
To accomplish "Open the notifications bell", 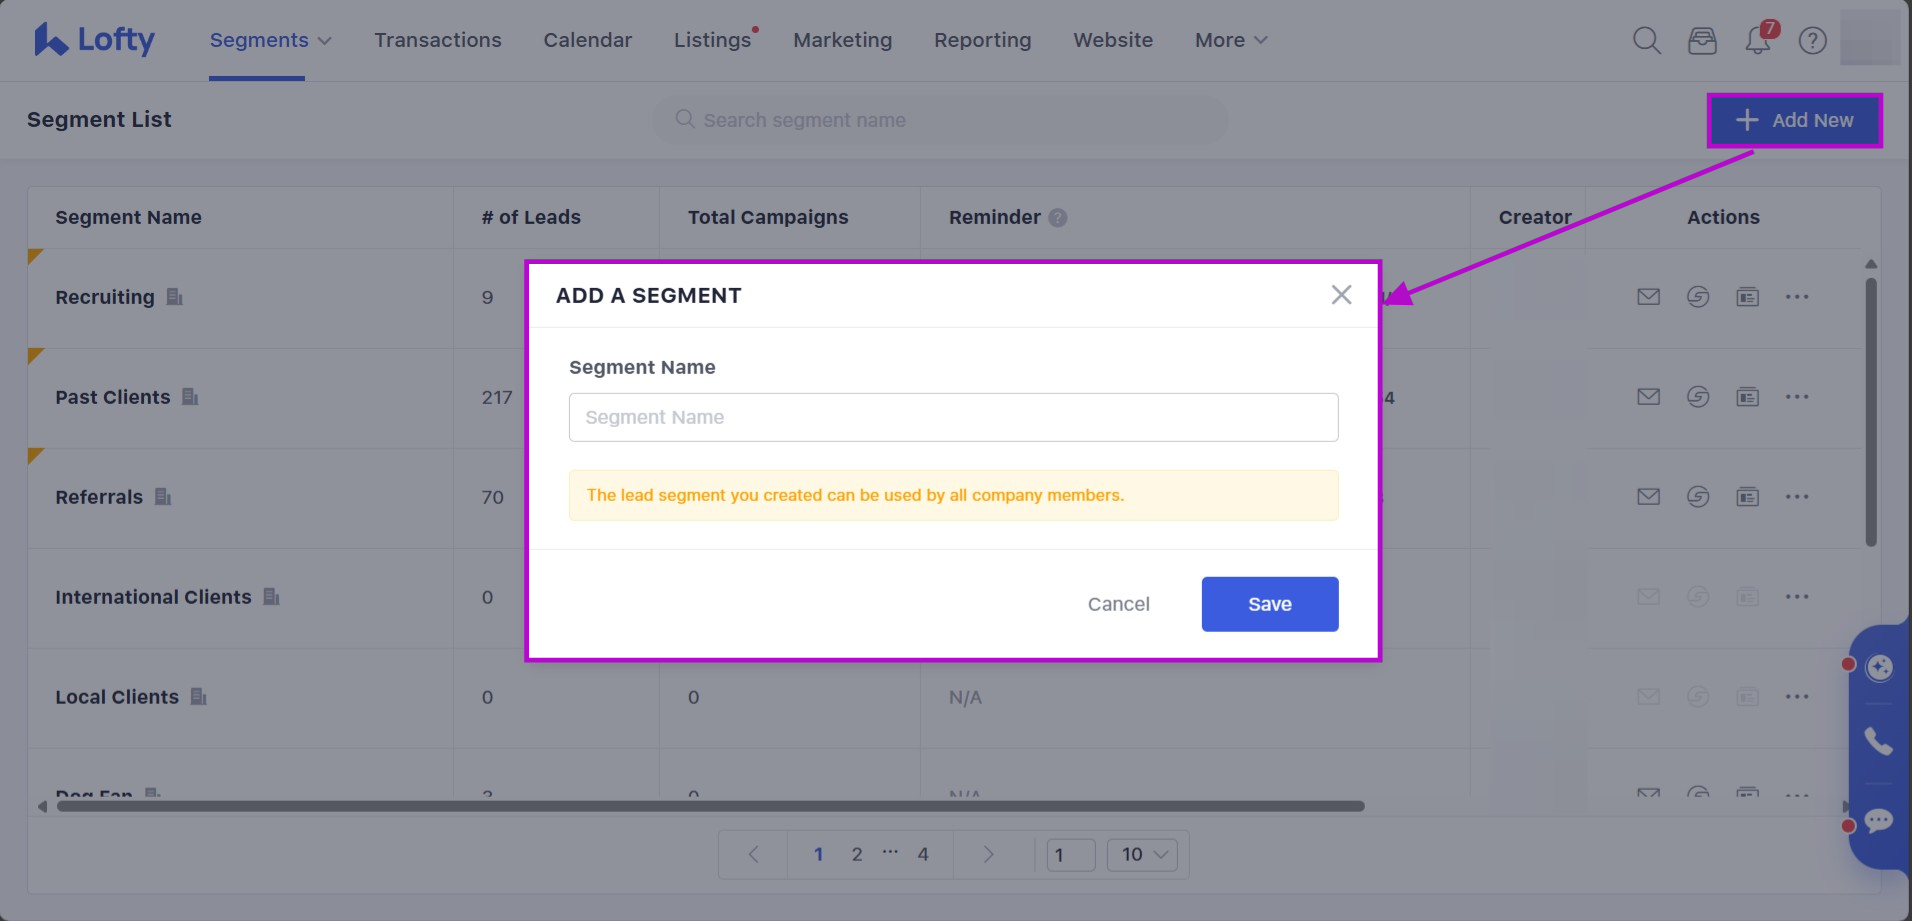I will tap(1757, 40).
